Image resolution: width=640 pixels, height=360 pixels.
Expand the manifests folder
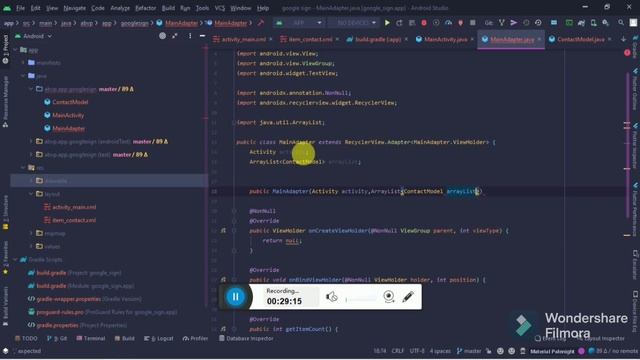pos(23,63)
